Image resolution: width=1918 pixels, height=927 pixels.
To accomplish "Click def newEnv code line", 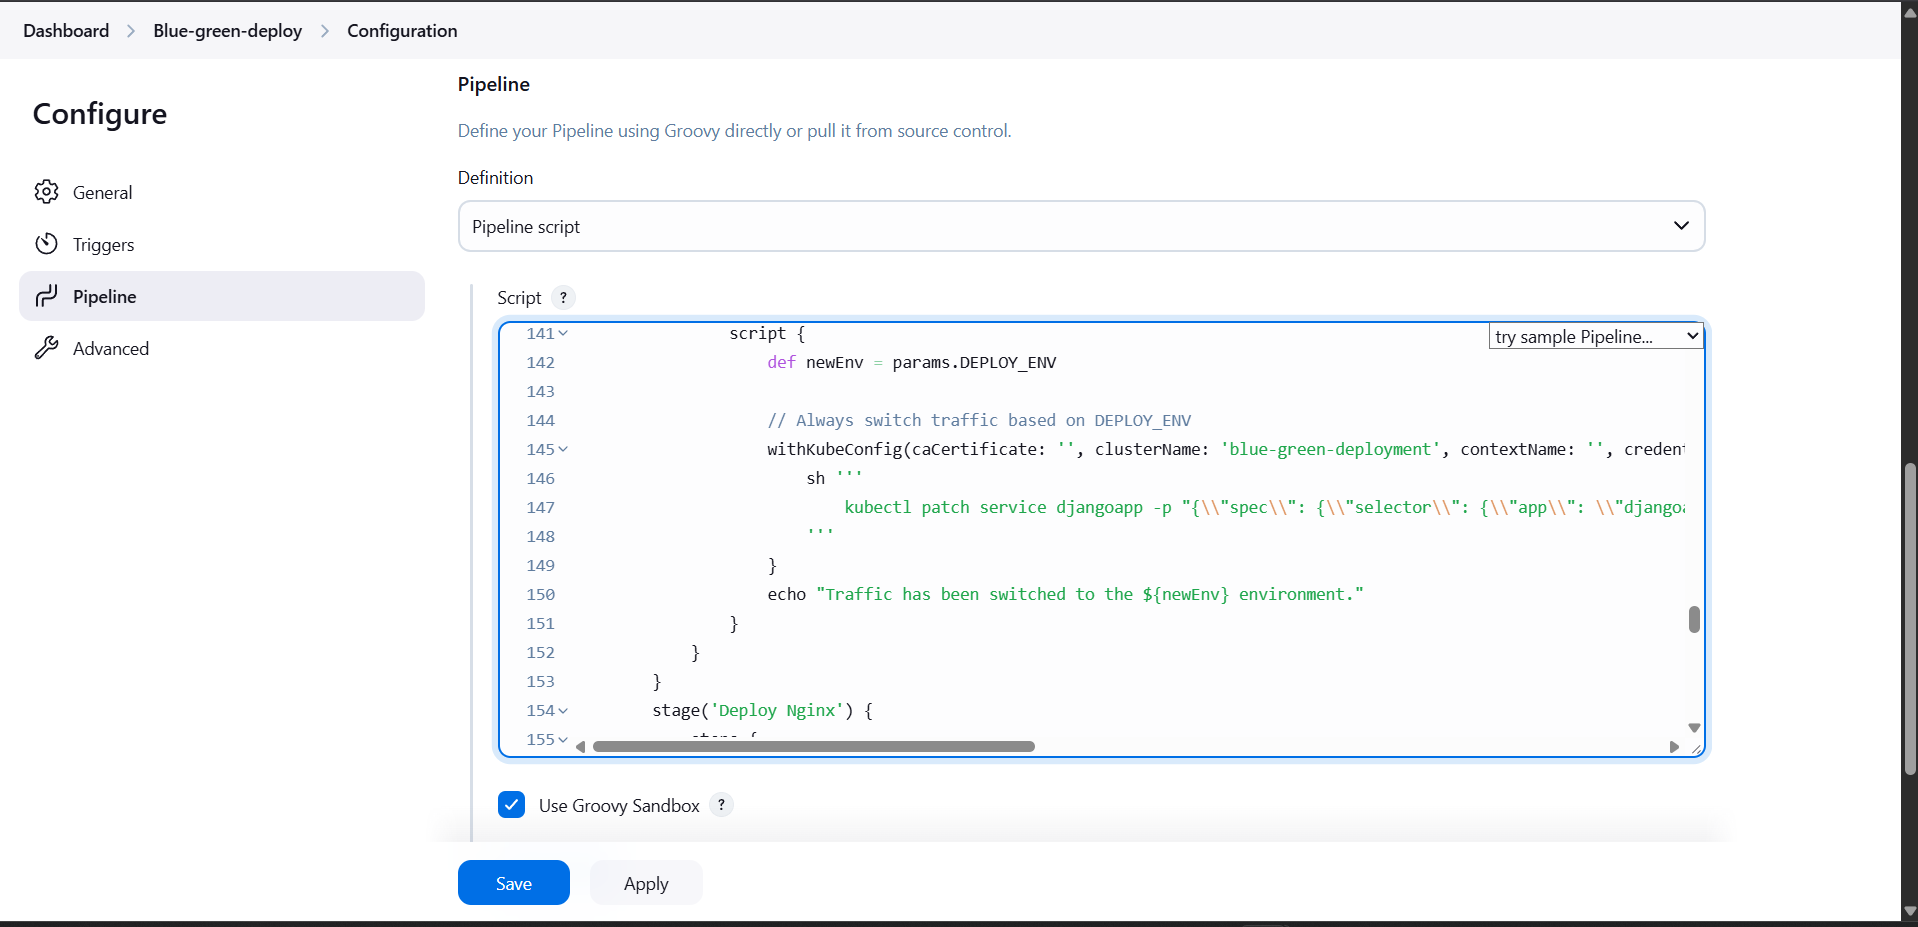I will pyautogui.click(x=912, y=362).
